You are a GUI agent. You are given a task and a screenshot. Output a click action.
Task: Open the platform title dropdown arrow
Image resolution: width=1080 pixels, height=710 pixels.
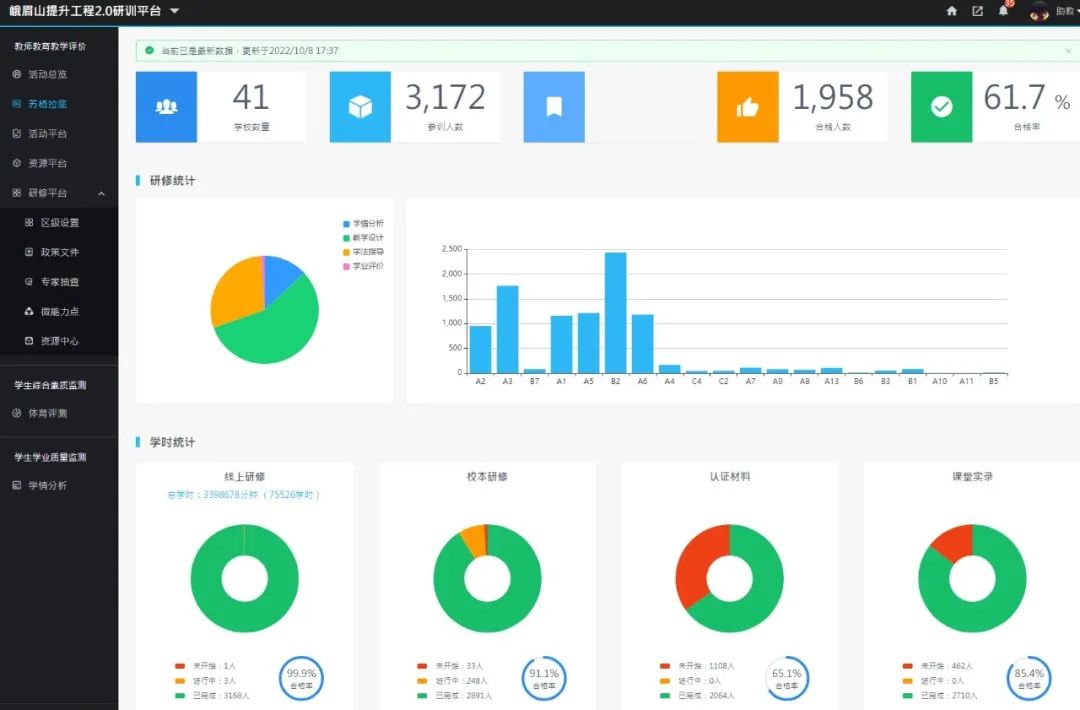click(174, 11)
